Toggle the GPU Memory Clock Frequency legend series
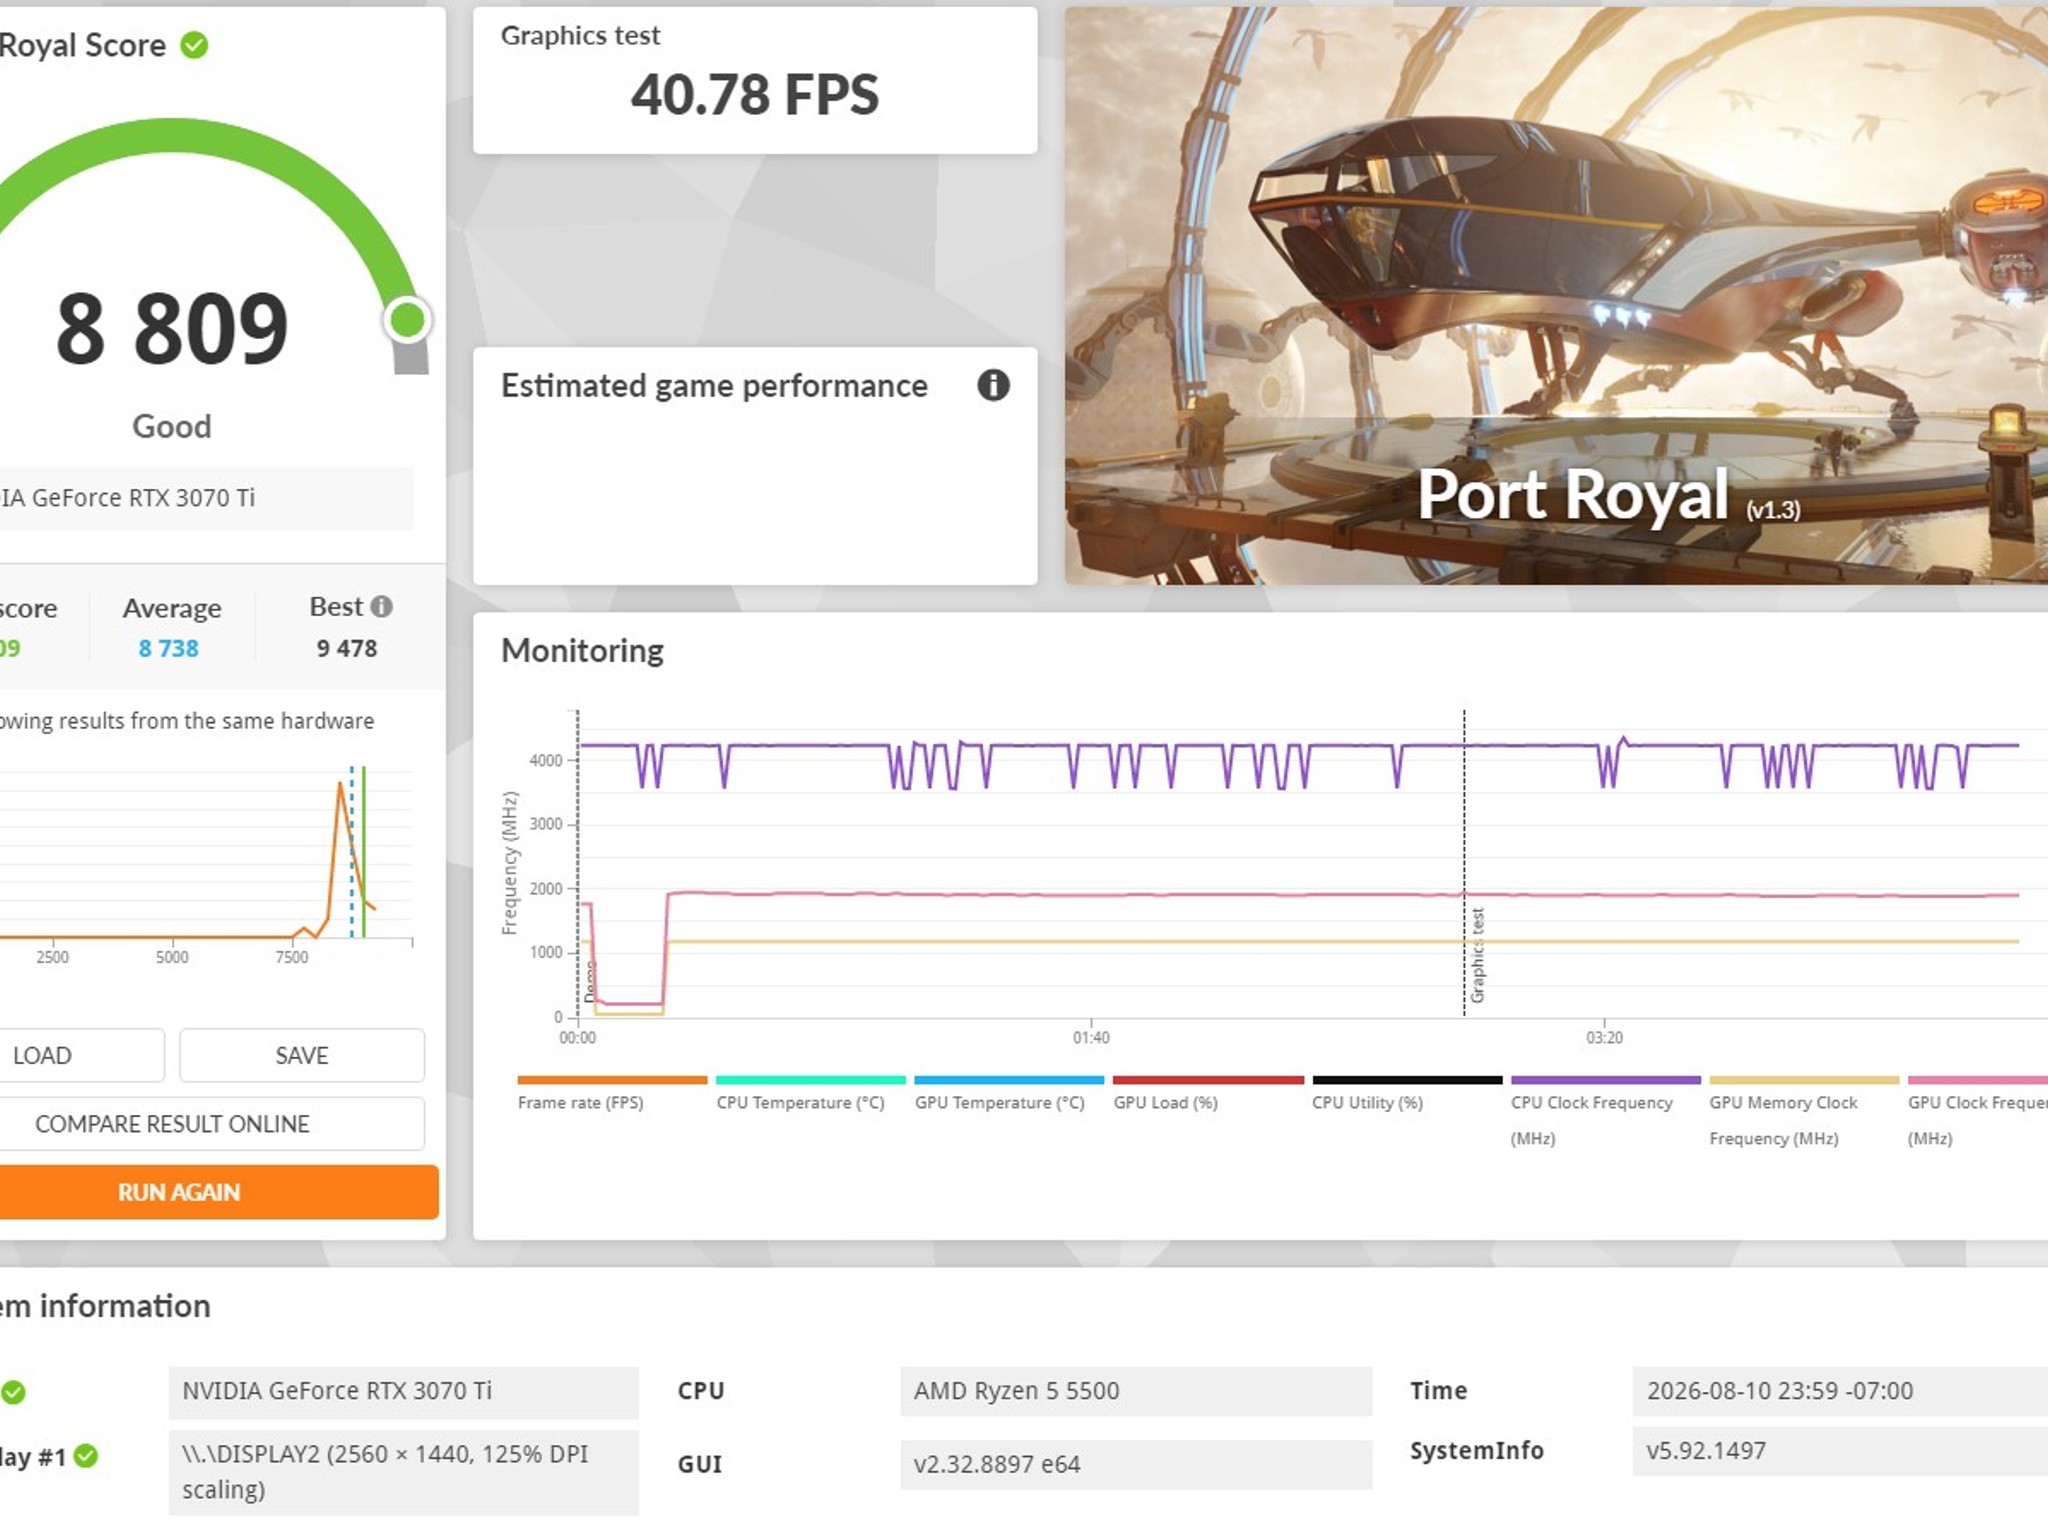Screen dimensions: 2048x1536 point(1804,1111)
